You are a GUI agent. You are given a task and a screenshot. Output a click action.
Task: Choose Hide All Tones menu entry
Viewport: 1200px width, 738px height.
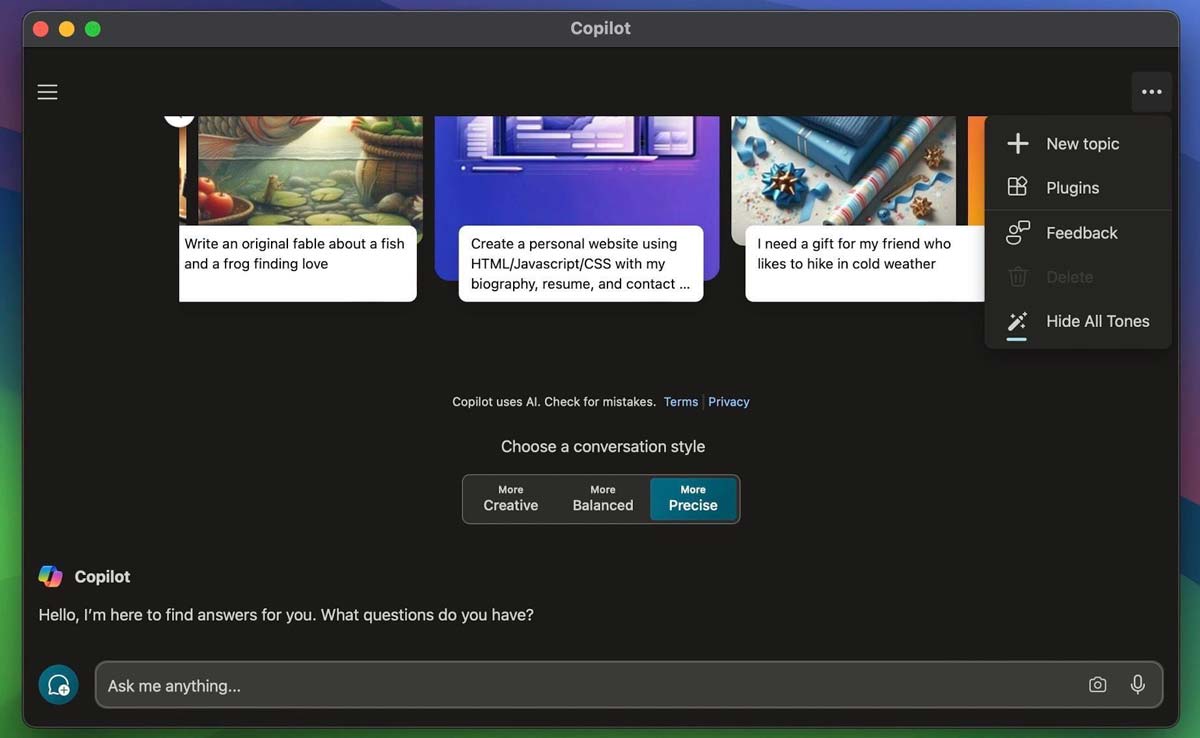coord(1097,321)
